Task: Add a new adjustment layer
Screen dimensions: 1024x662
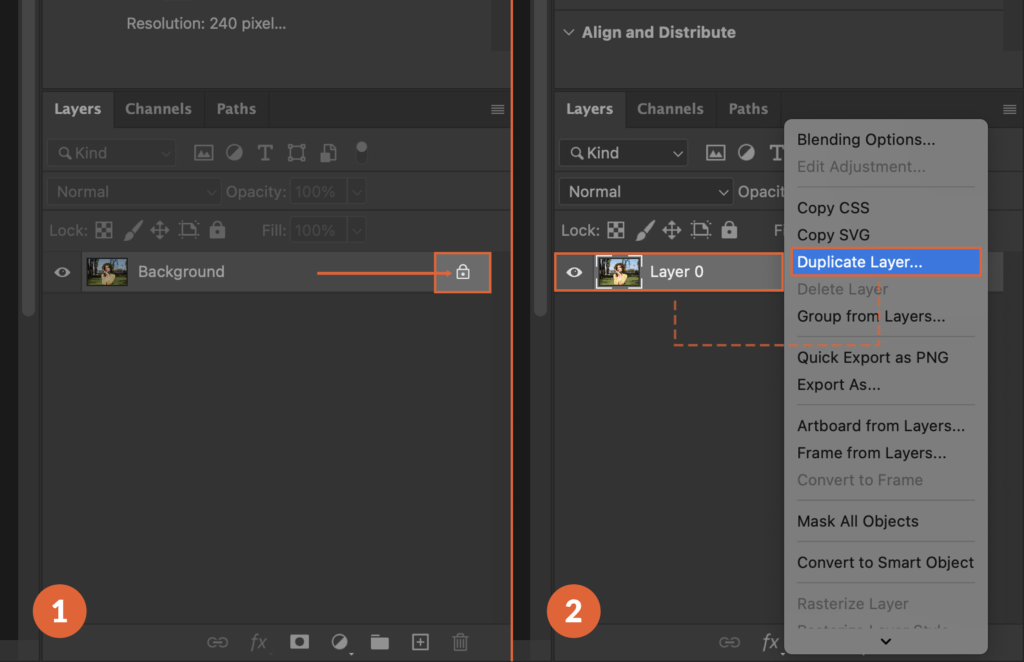Action: point(339,642)
